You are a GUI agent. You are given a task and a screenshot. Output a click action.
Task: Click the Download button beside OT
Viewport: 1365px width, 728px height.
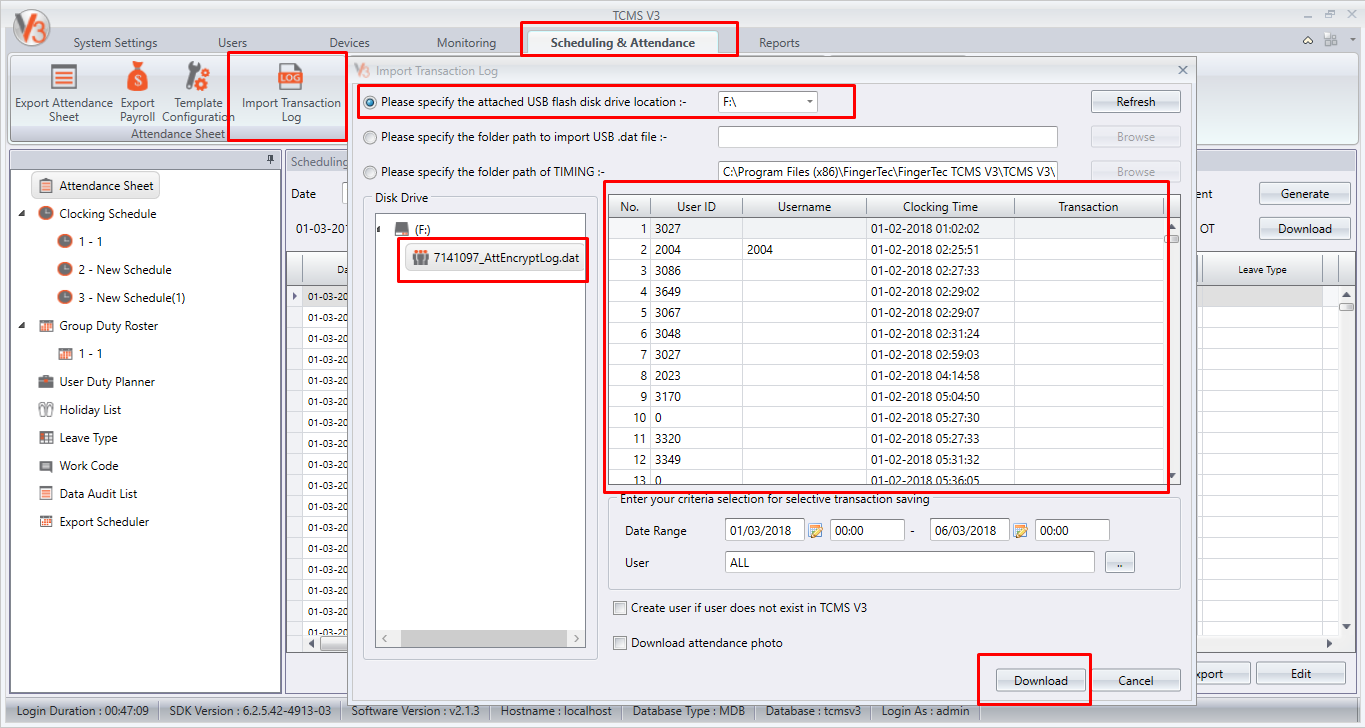point(1305,229)
